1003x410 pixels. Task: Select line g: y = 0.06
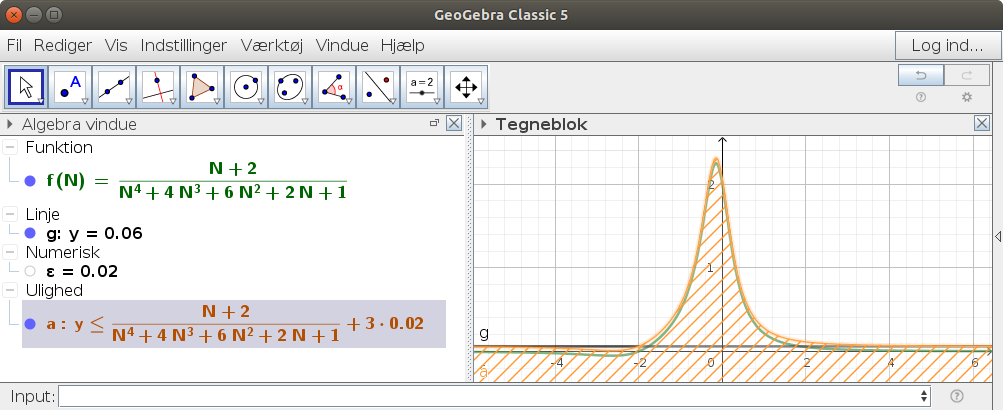(x=94, y=233)
